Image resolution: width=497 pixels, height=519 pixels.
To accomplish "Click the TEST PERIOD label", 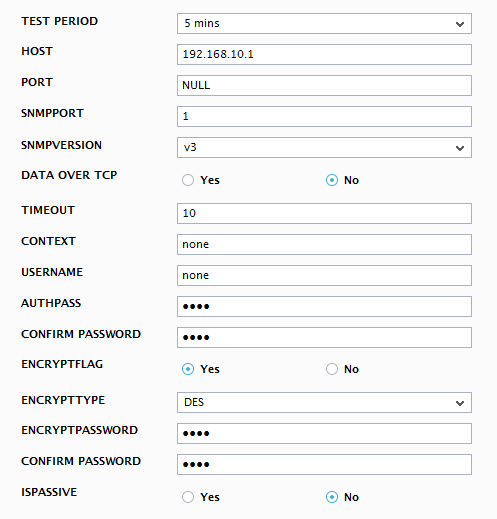I will click(60, 21).
